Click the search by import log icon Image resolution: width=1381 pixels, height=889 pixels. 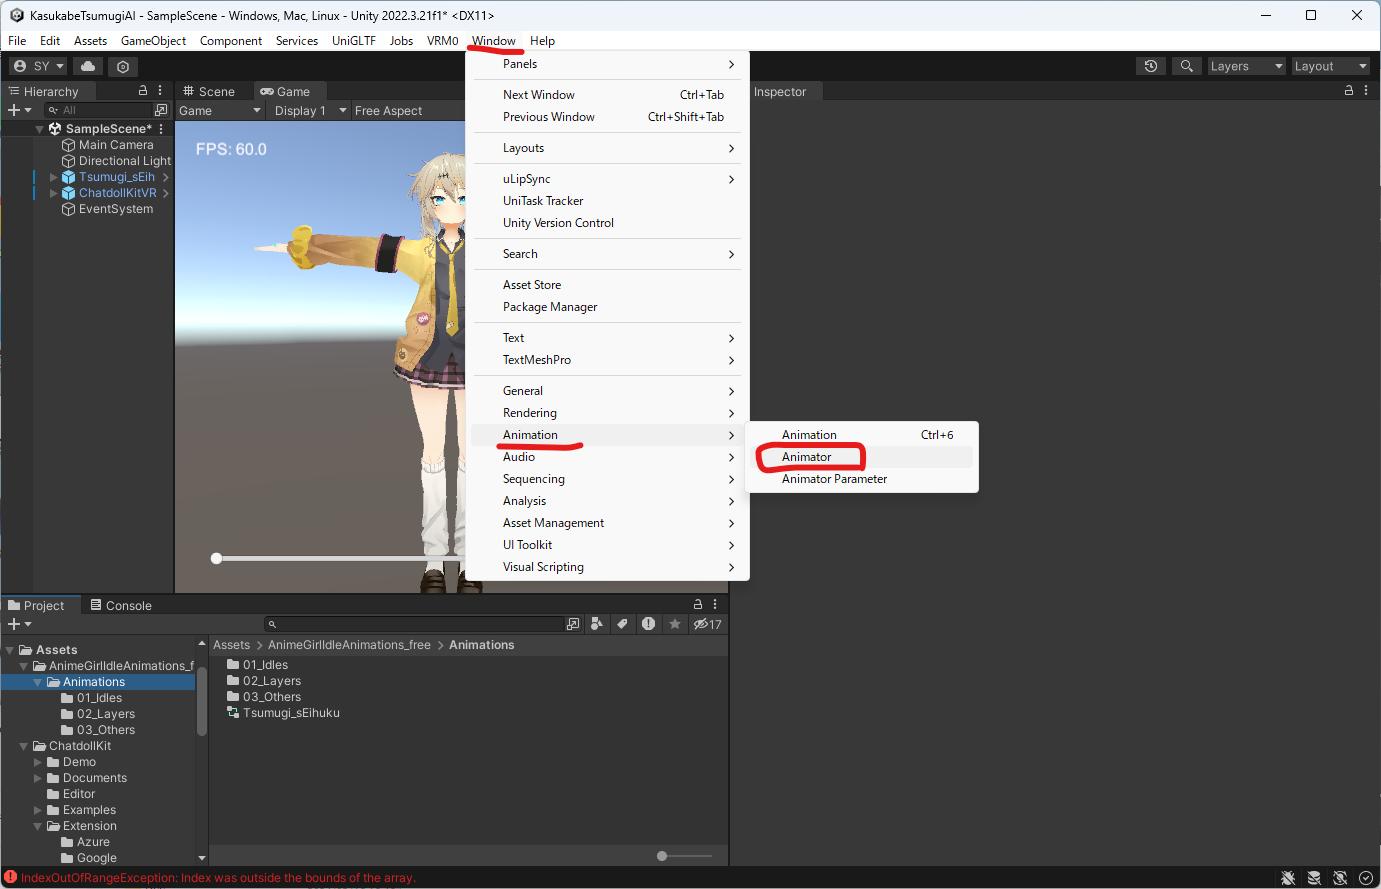click(648, 624)
